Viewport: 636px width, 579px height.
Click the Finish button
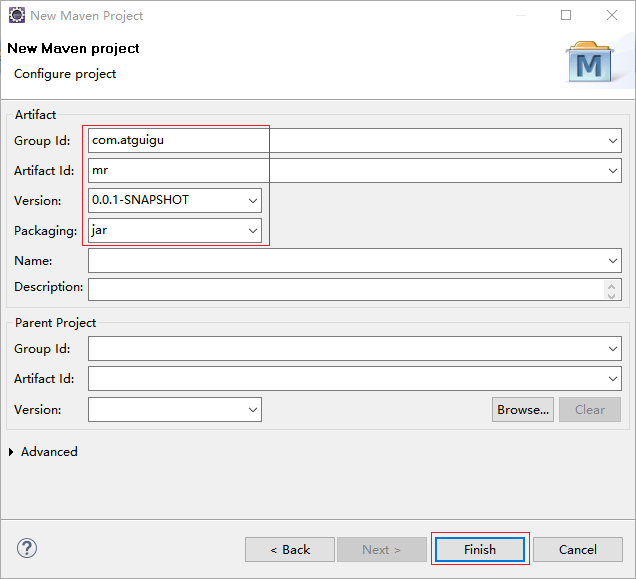click(x=480, y=549)
